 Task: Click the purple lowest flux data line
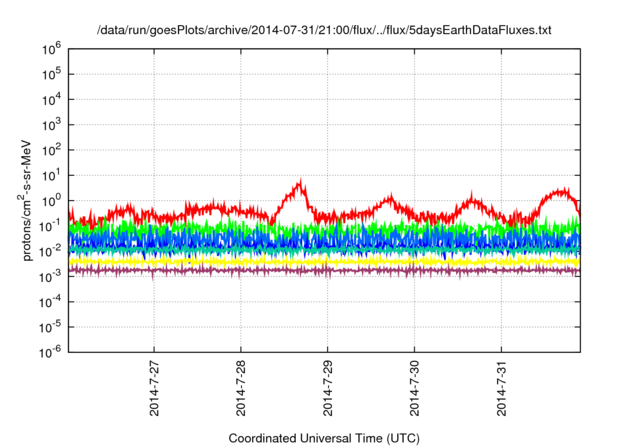click(324, 271)
